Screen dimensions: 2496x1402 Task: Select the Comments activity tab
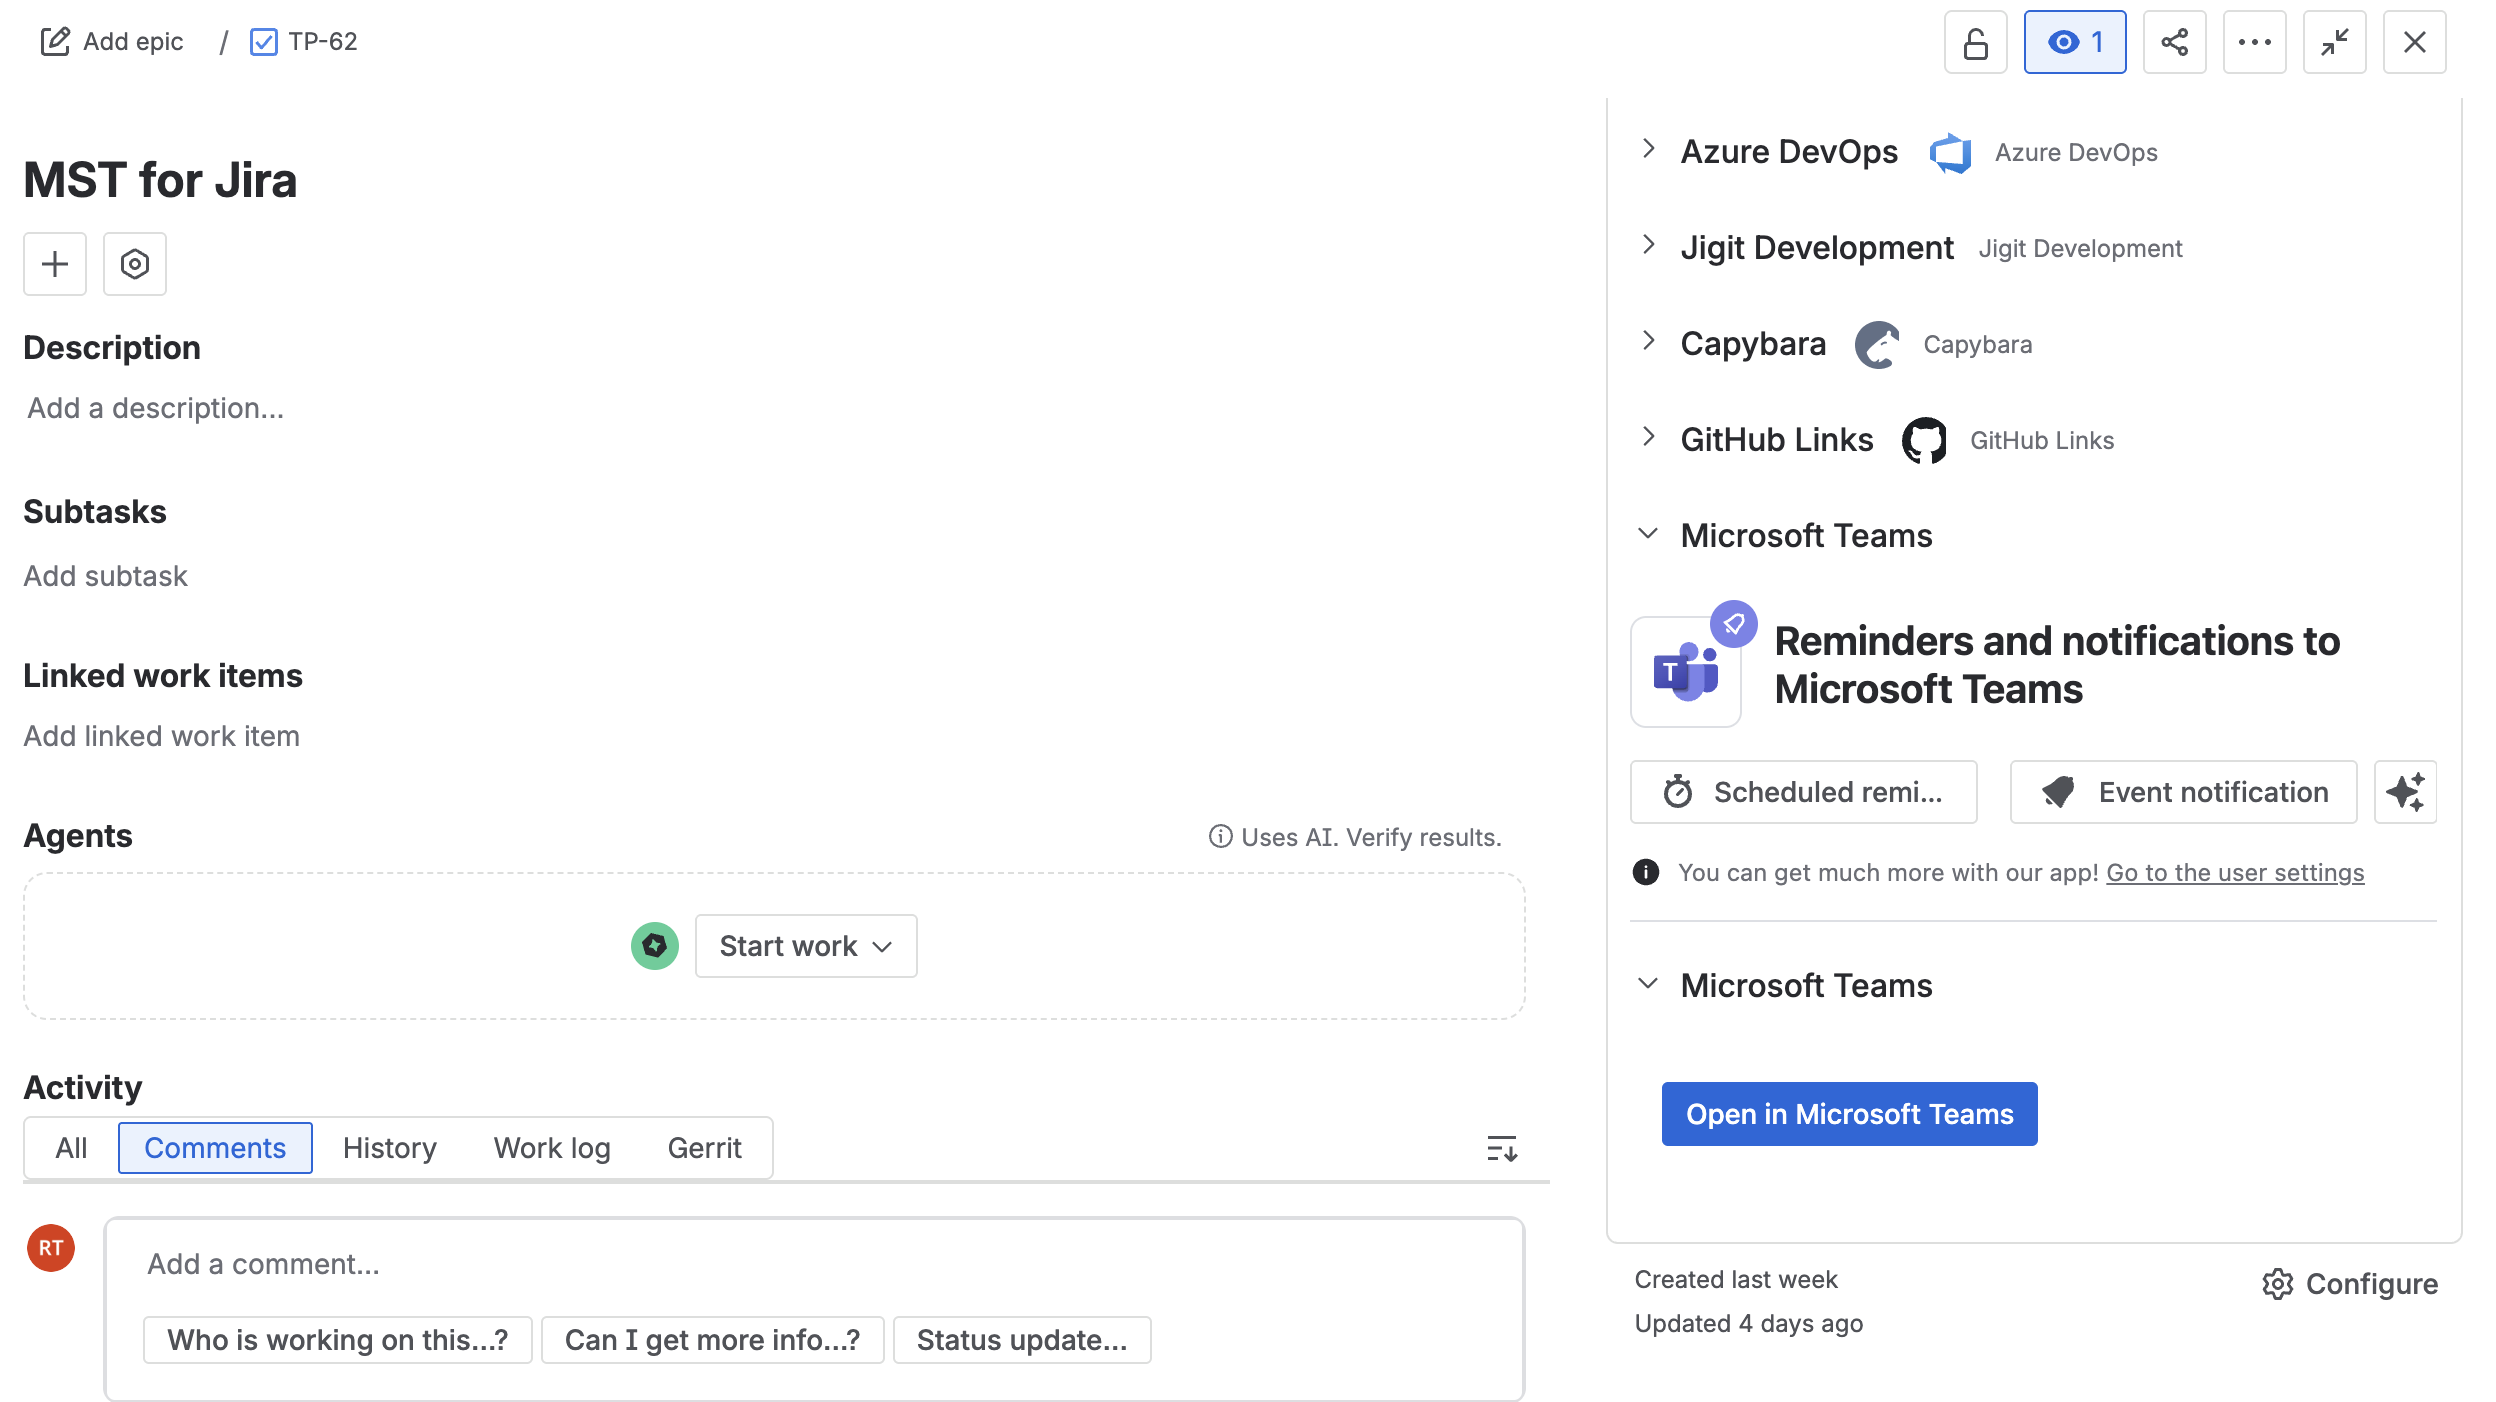215,1148
